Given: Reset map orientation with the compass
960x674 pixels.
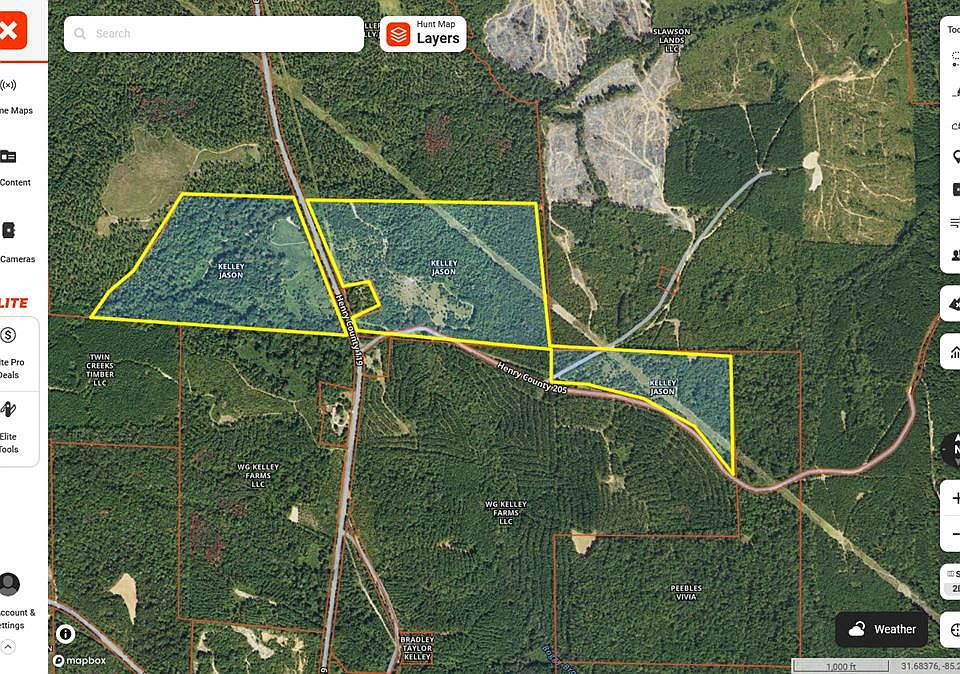Looking at the screenshot, I should tap(953, 450).
